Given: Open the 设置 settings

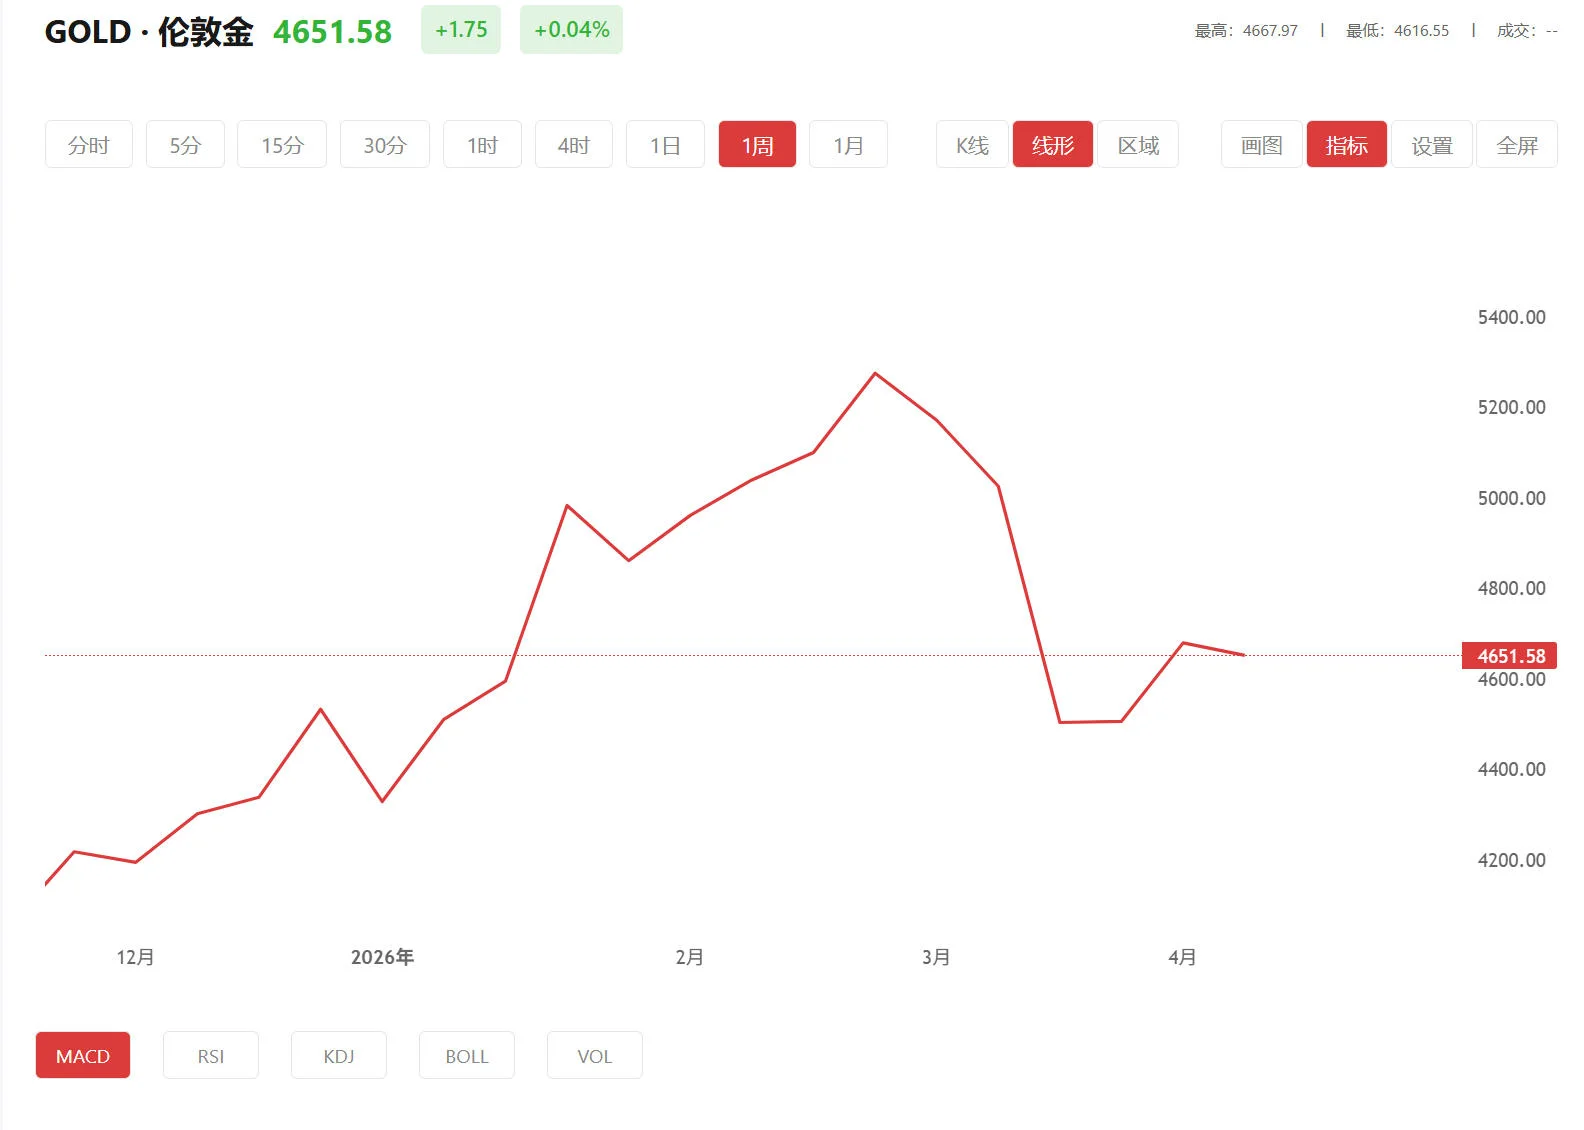Looking at the screenshot, I should (1431, 145).
